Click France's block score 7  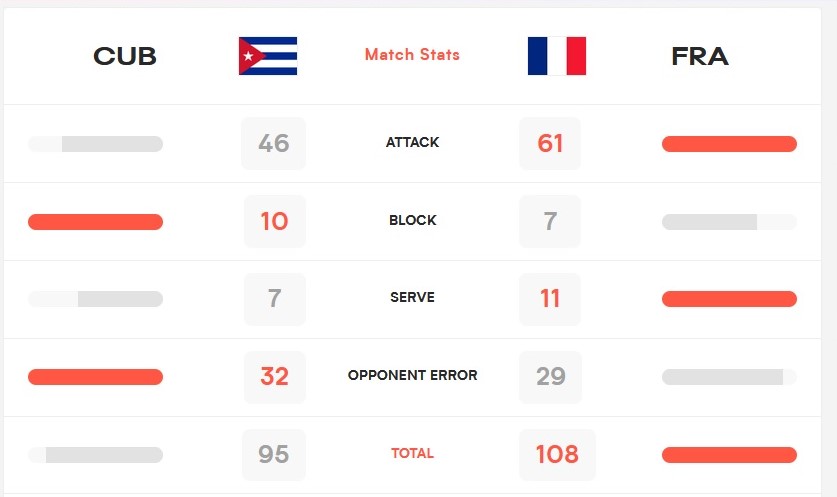click(x=550, y=221)
